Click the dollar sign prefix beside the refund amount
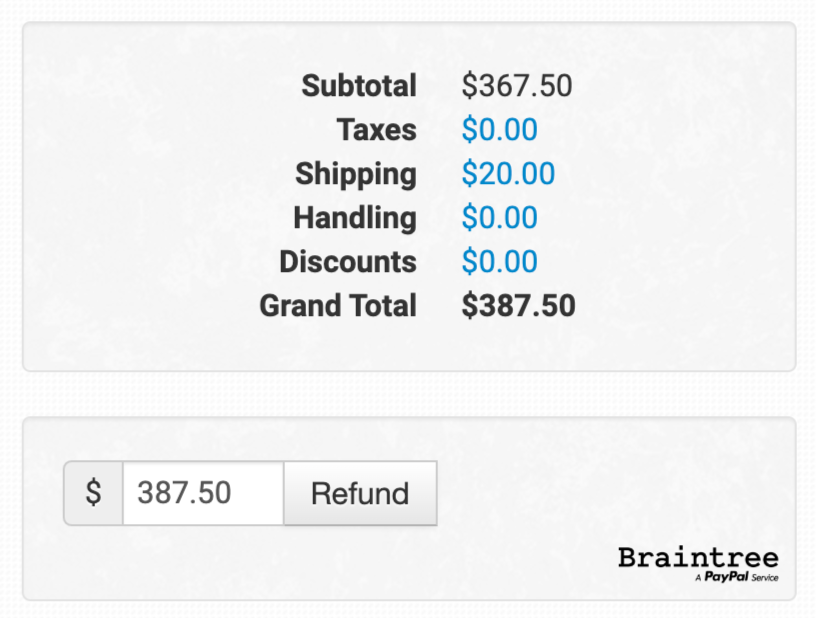Screen dimensions: 816x618 click(93, 493)
